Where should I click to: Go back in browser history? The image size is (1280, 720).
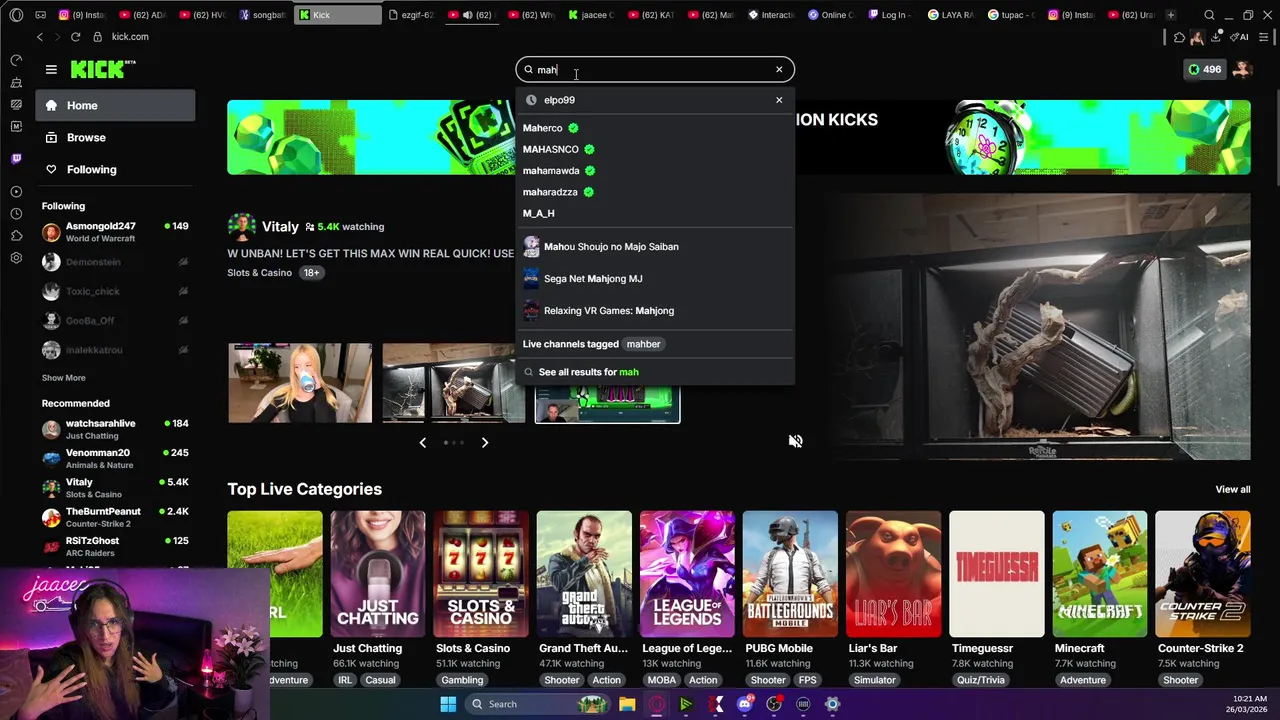click(40, 37)
